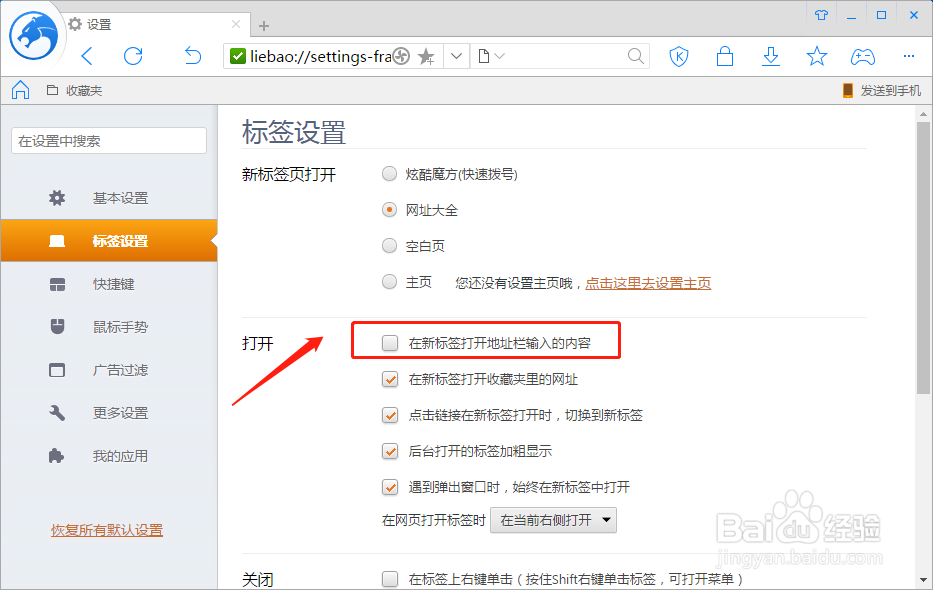The height and width of the screenshot is (590, 933).
Task: Click the gear icon beside 基本设置
Action: (x=57, y=198)
